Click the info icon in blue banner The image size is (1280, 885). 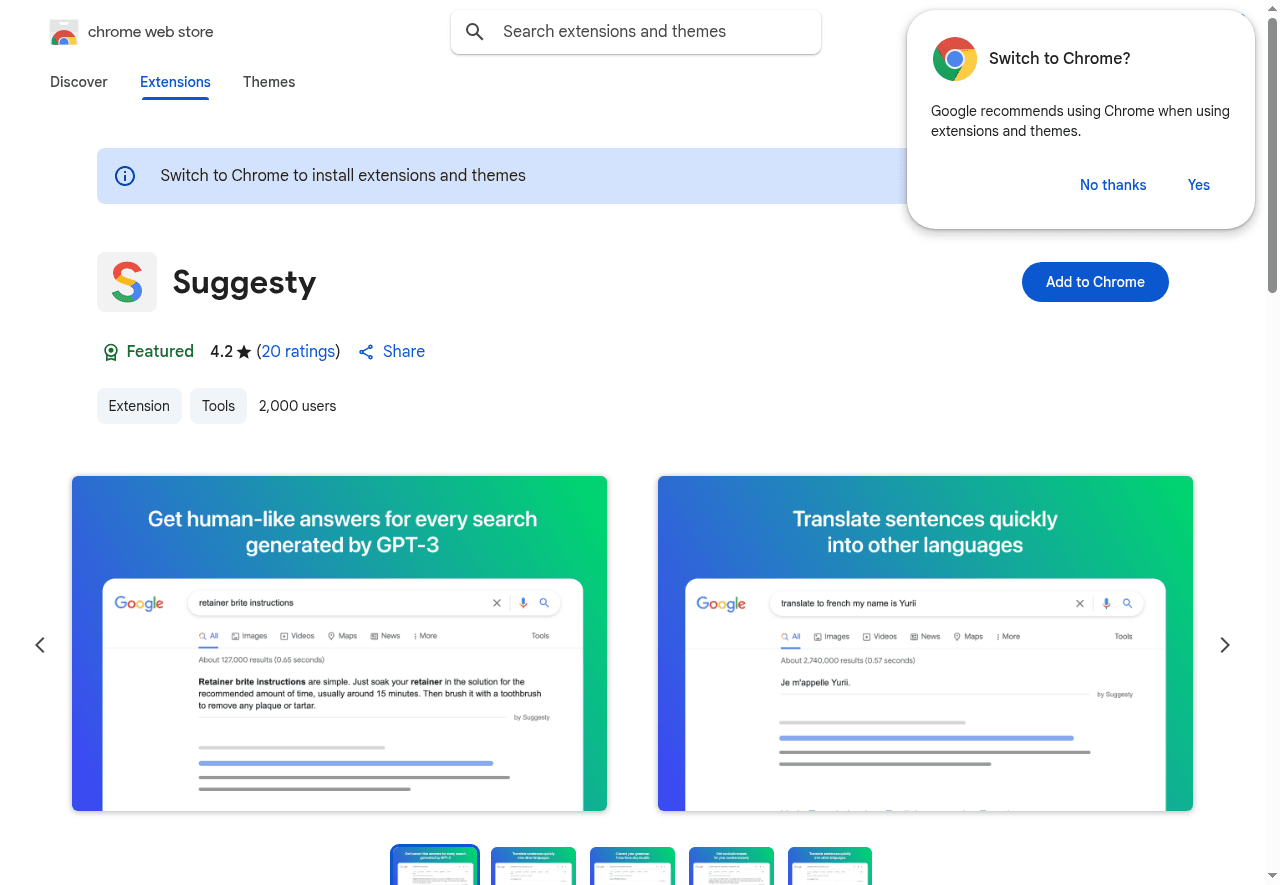(125, 176)
